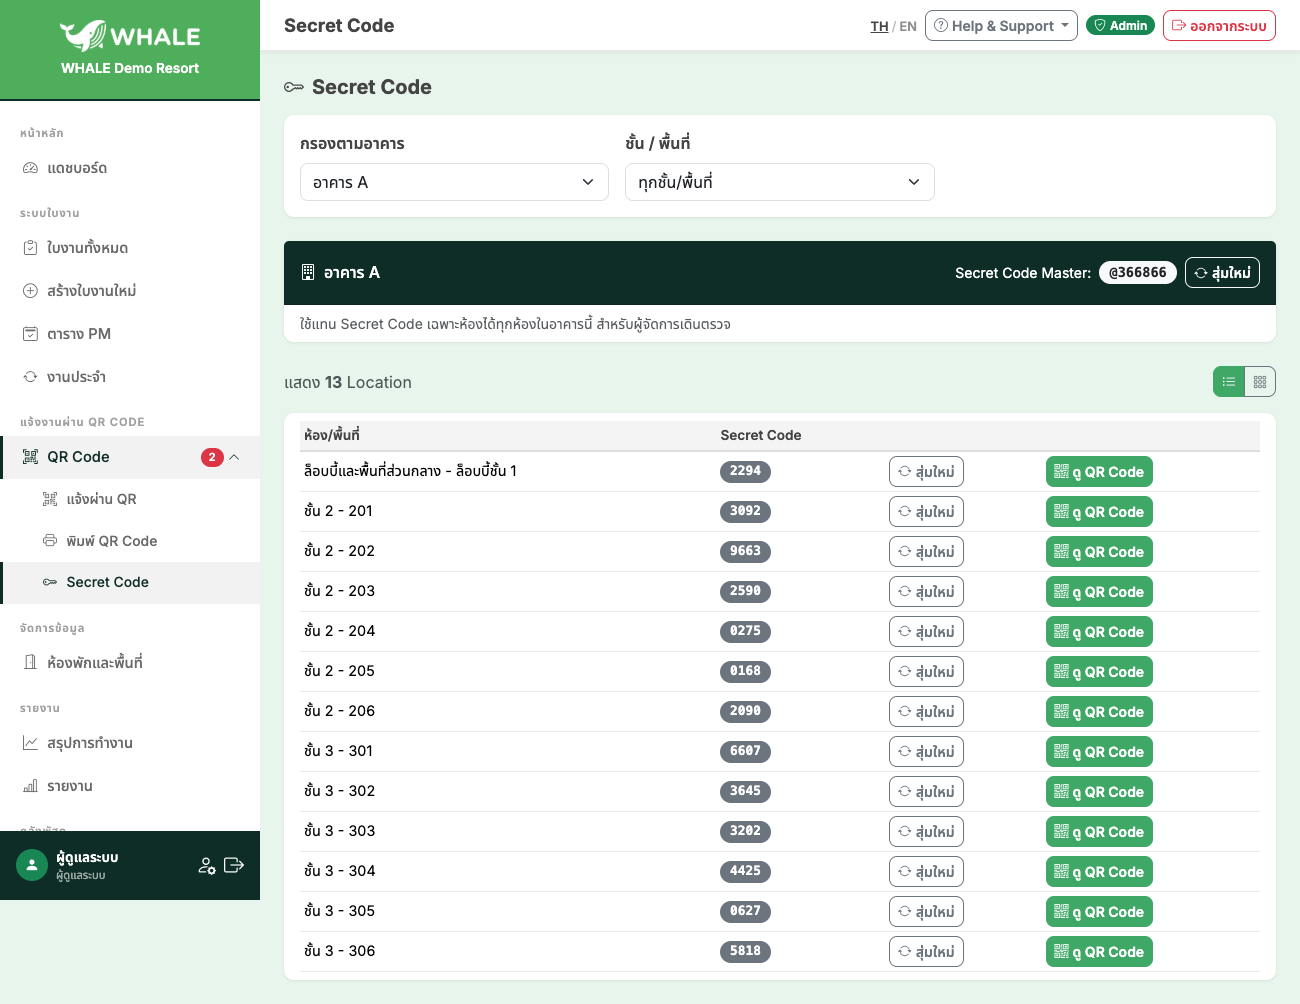Switch to list view toggle
1300x1004 pixels.
[x=1229, y=382]
